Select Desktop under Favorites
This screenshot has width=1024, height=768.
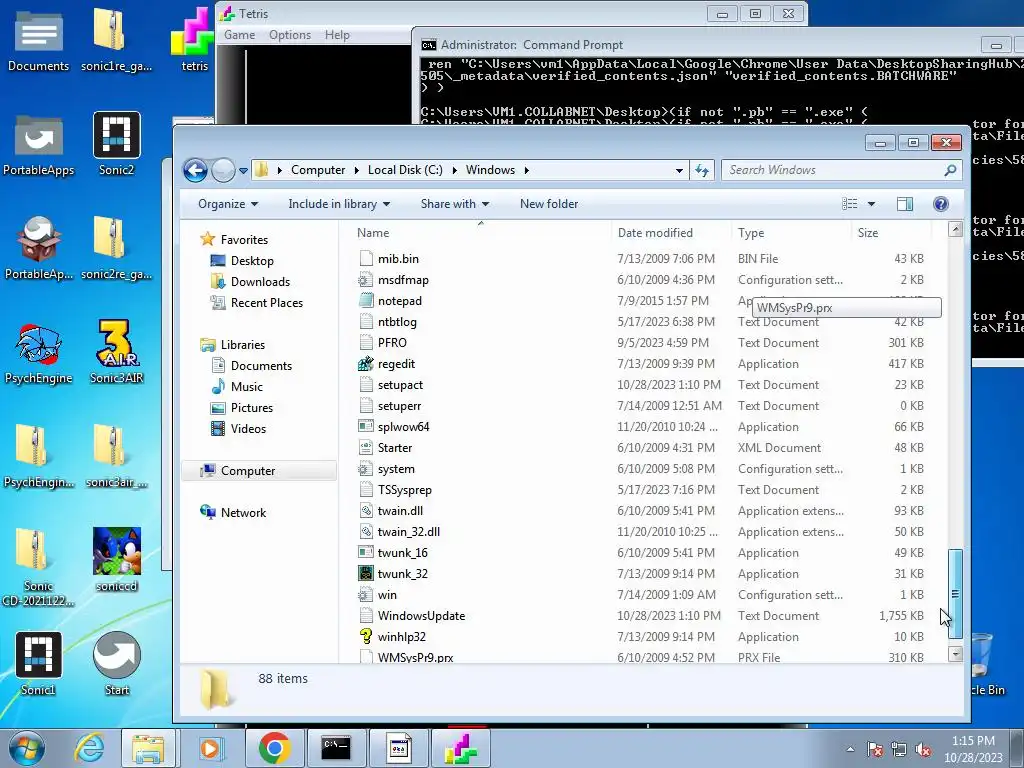[x=242, y=261]
